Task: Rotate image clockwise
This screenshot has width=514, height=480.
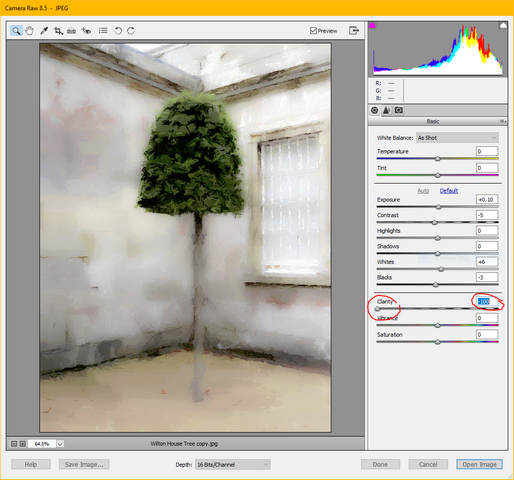Action: coord(131,31)
